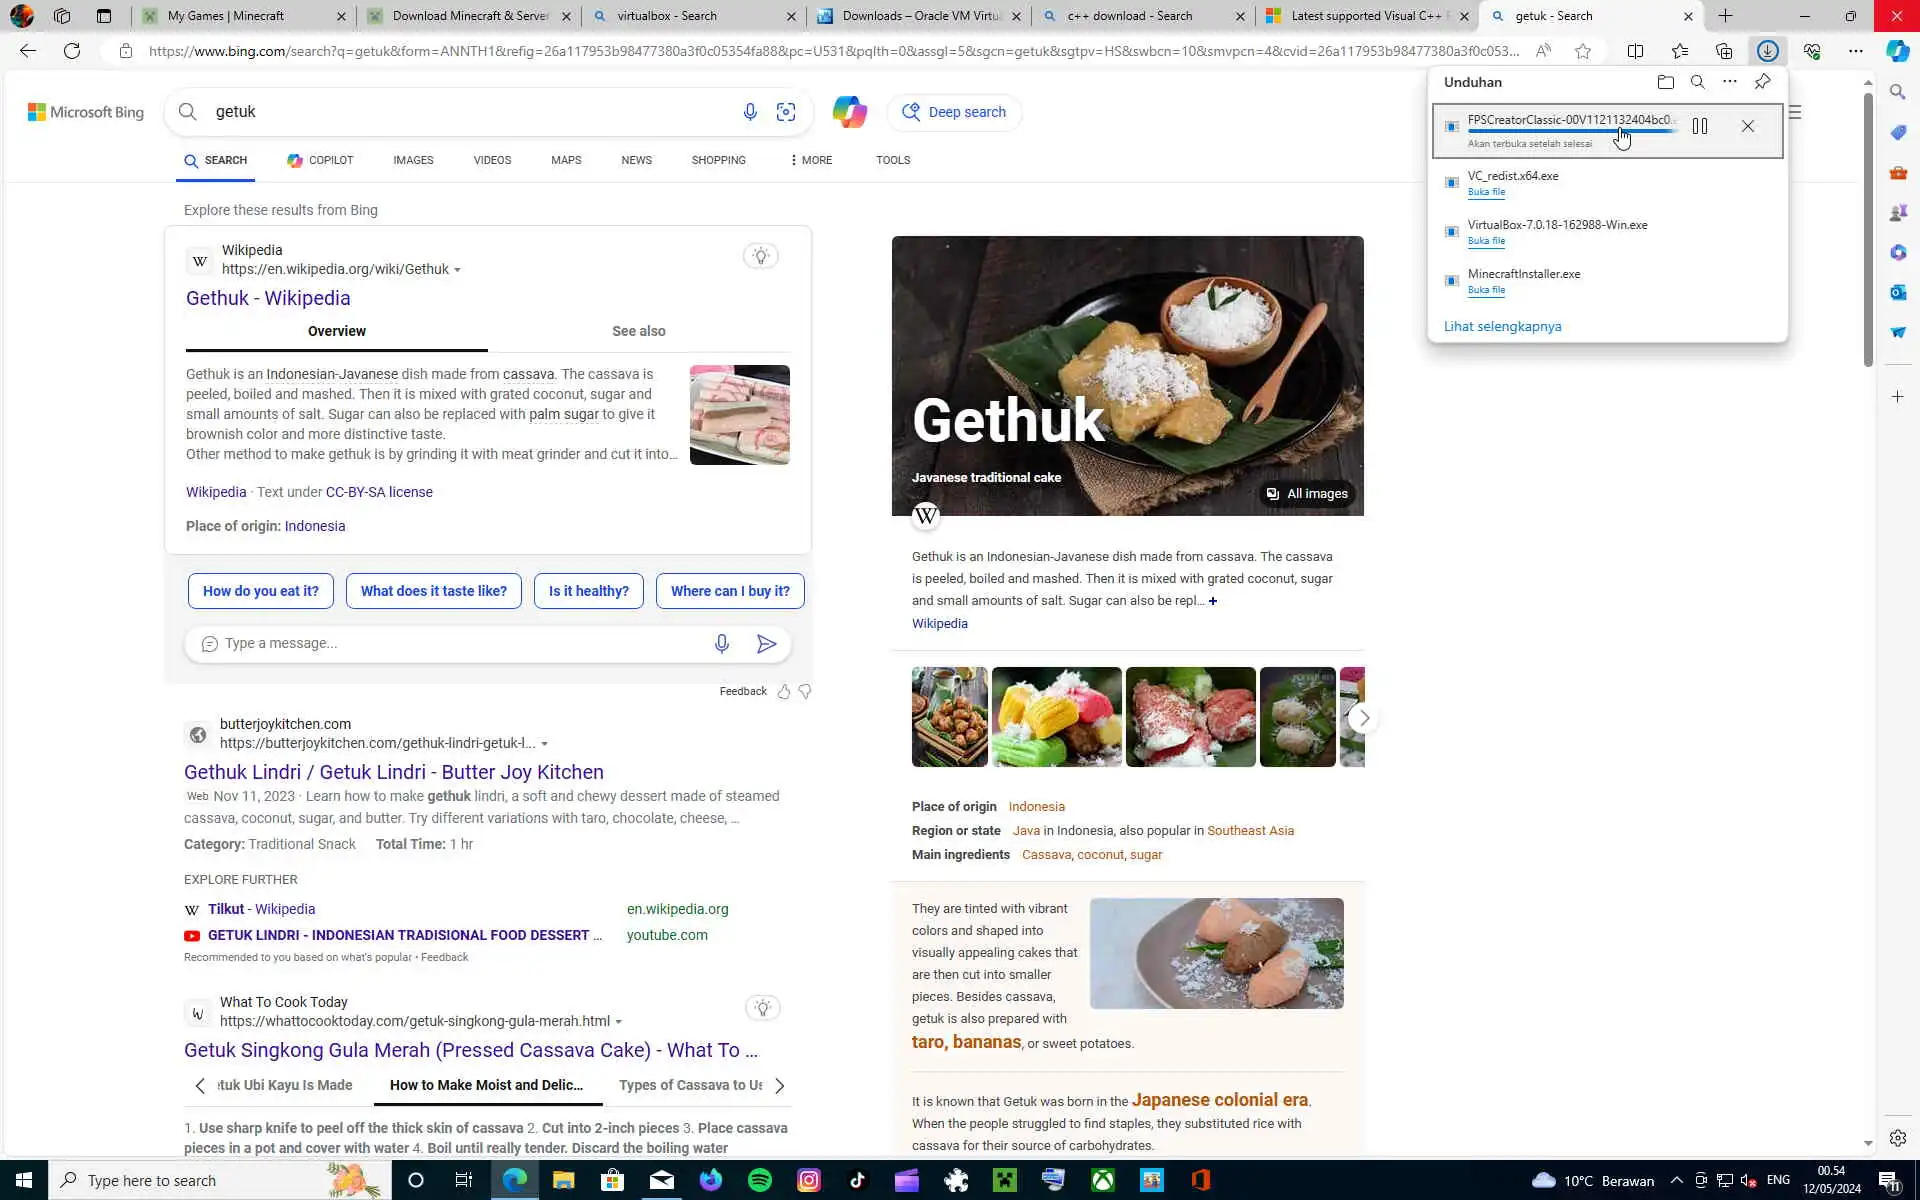This screenshot has width=1920, height=1200.
Task: Expand the MORE search menu
Action: point(810,160)
